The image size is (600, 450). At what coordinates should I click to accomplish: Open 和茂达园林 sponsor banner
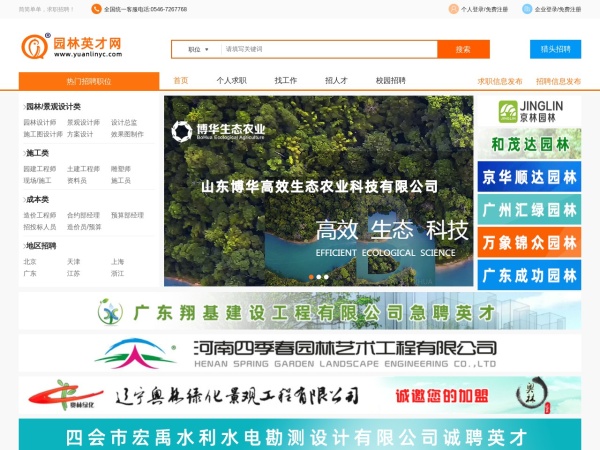(530, 144)
